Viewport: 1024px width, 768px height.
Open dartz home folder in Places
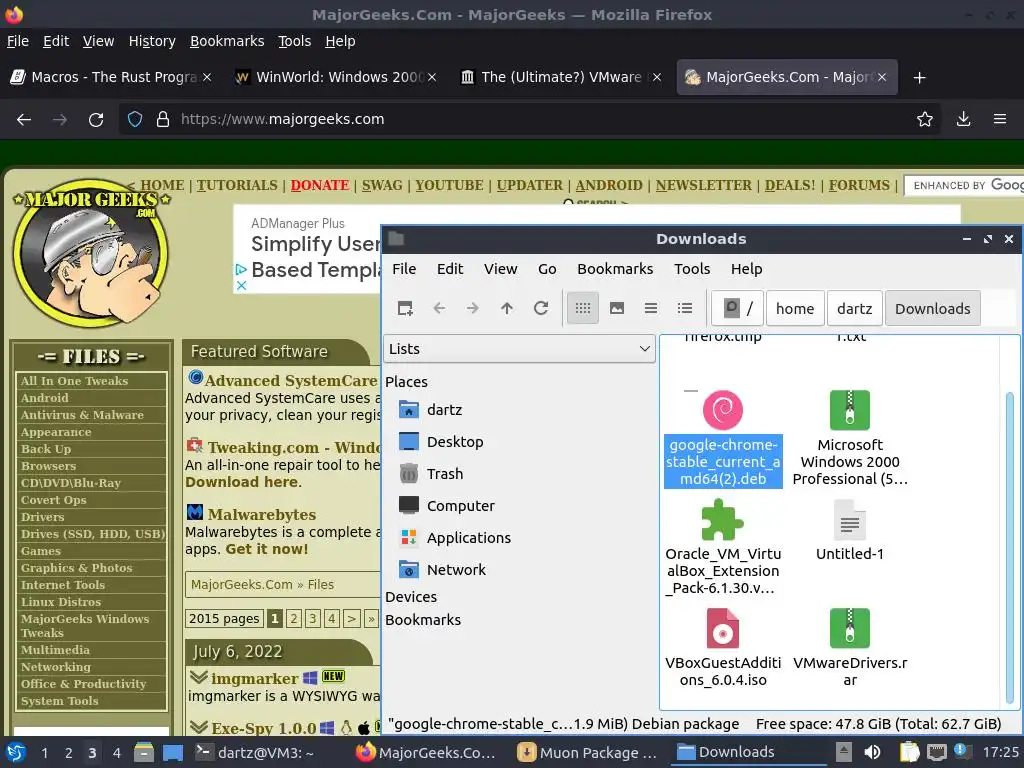pos(444,409)
